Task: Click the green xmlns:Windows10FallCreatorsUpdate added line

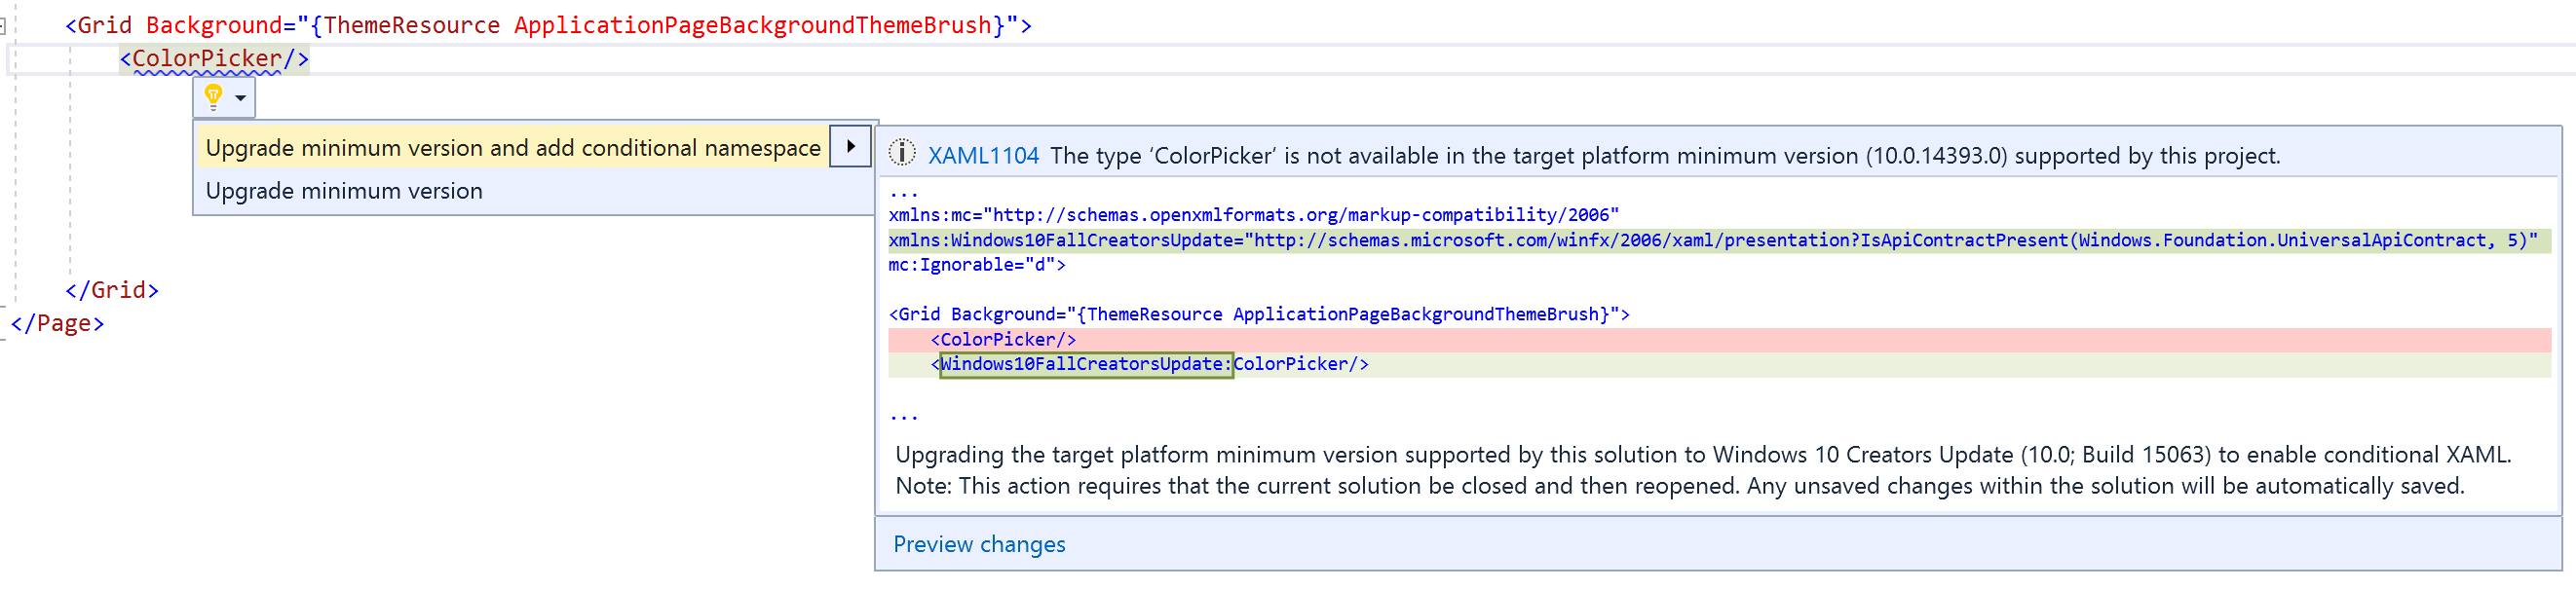Action: (1711, 240)
